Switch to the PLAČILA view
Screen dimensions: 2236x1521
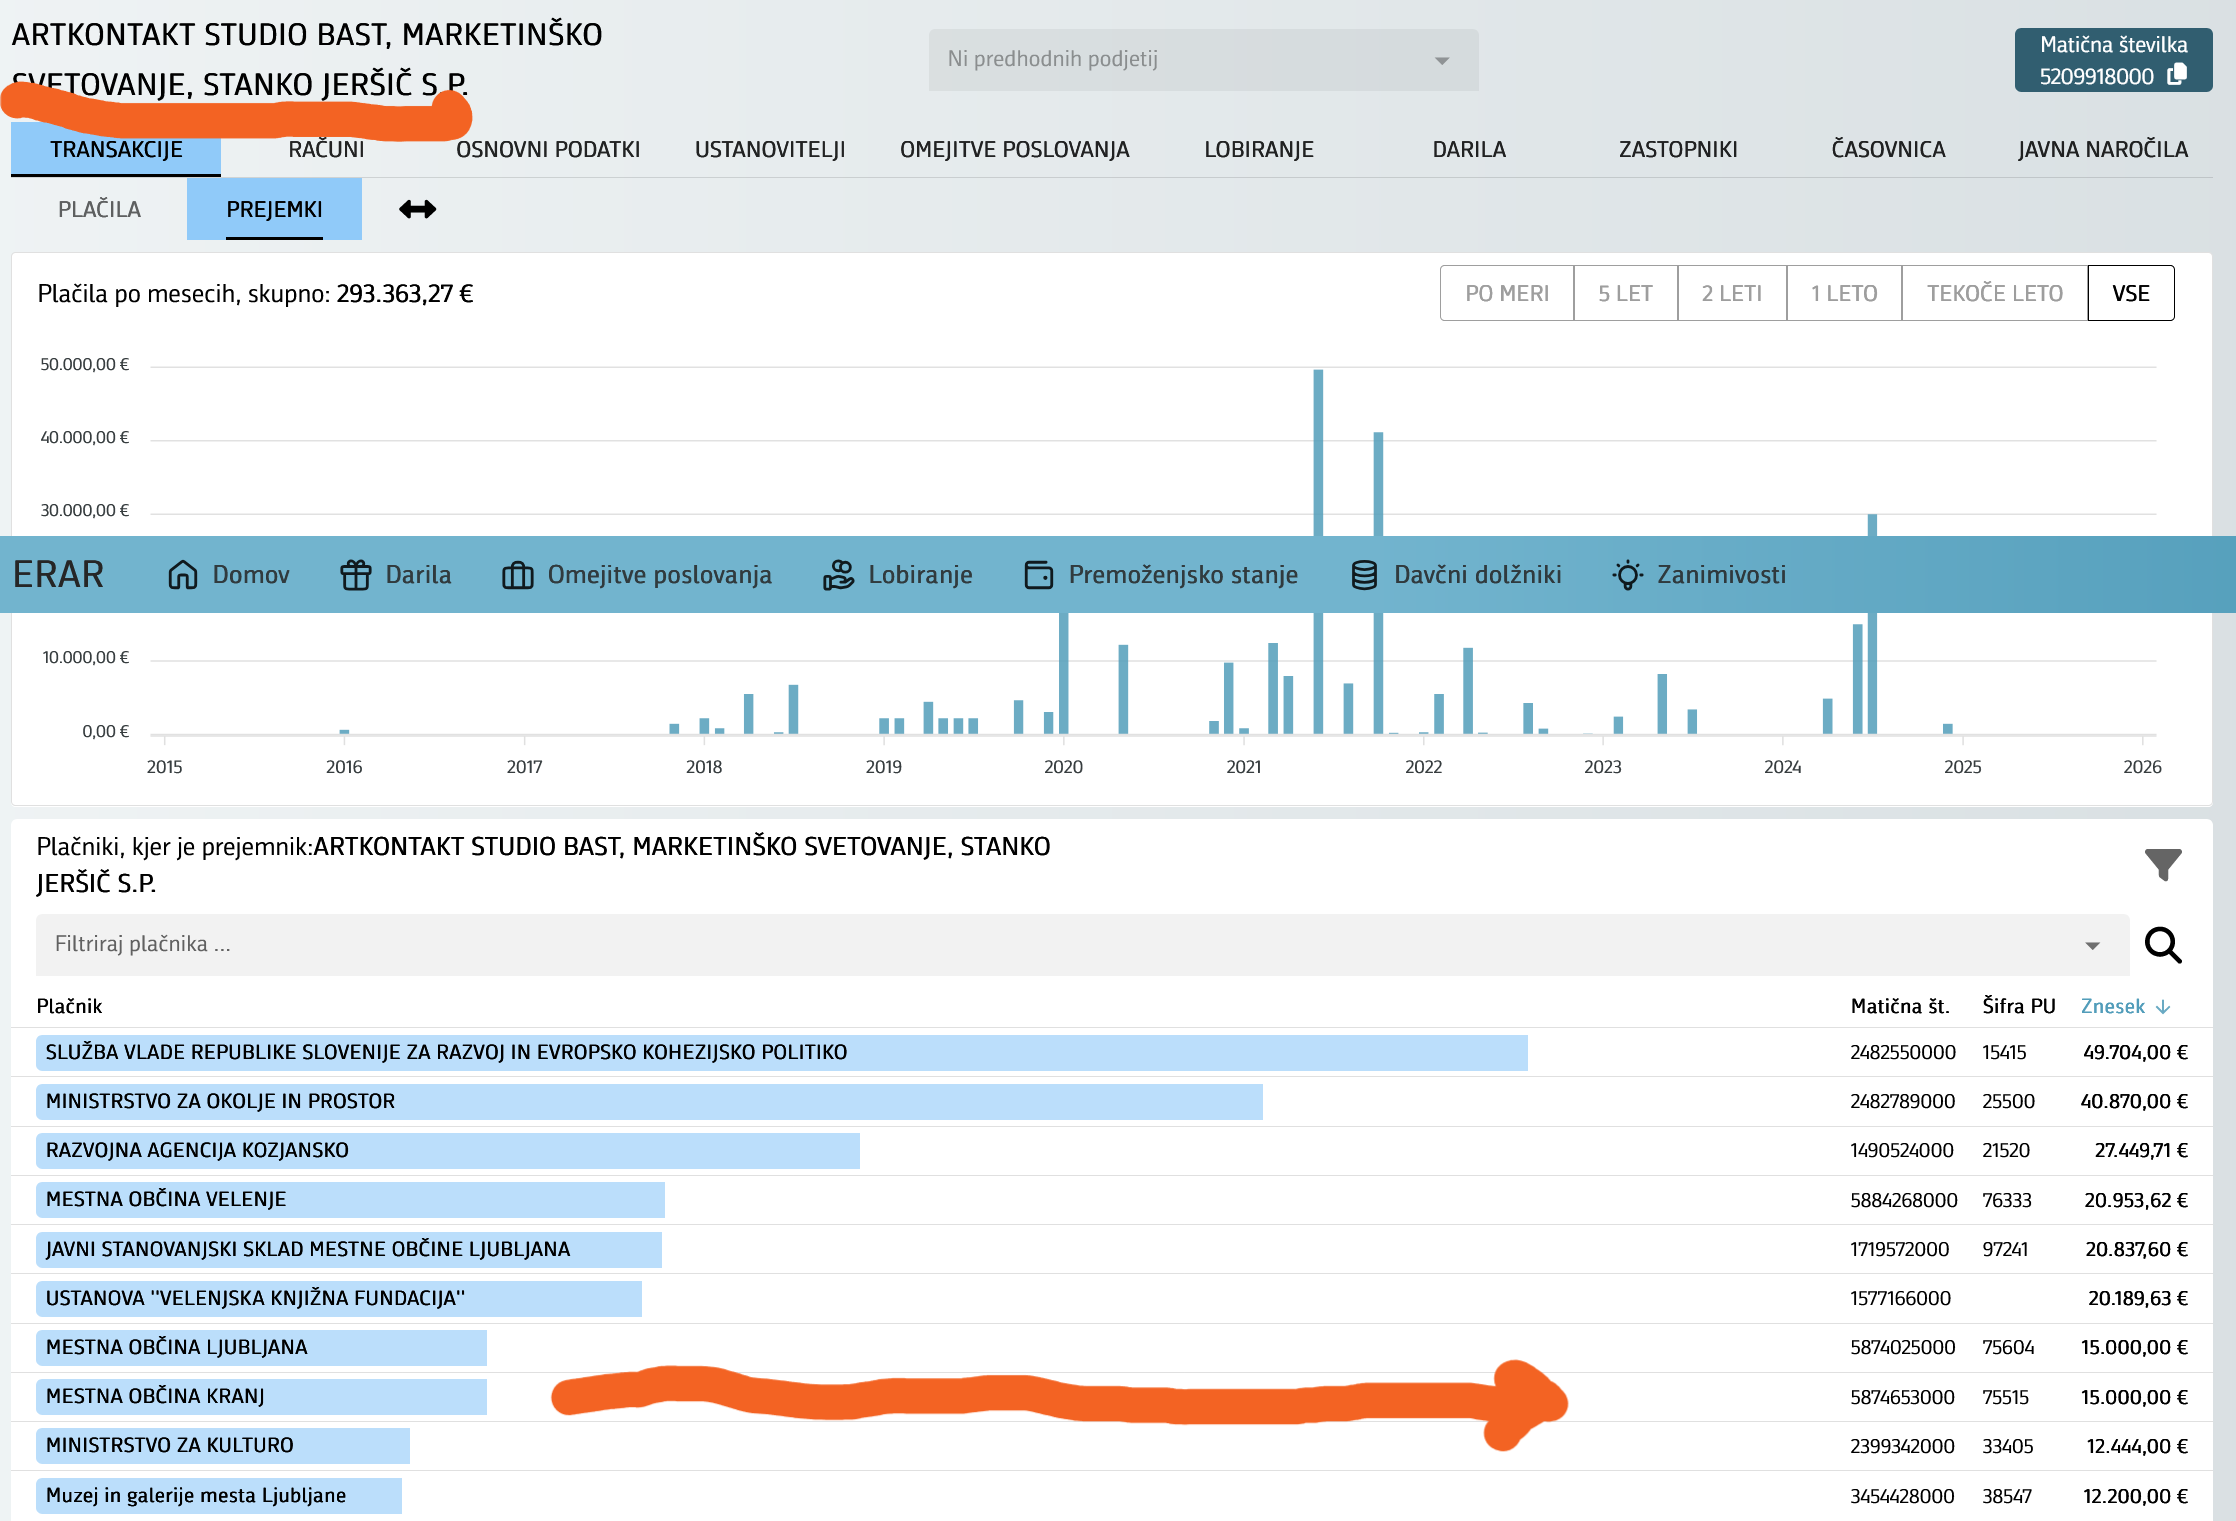99,209
